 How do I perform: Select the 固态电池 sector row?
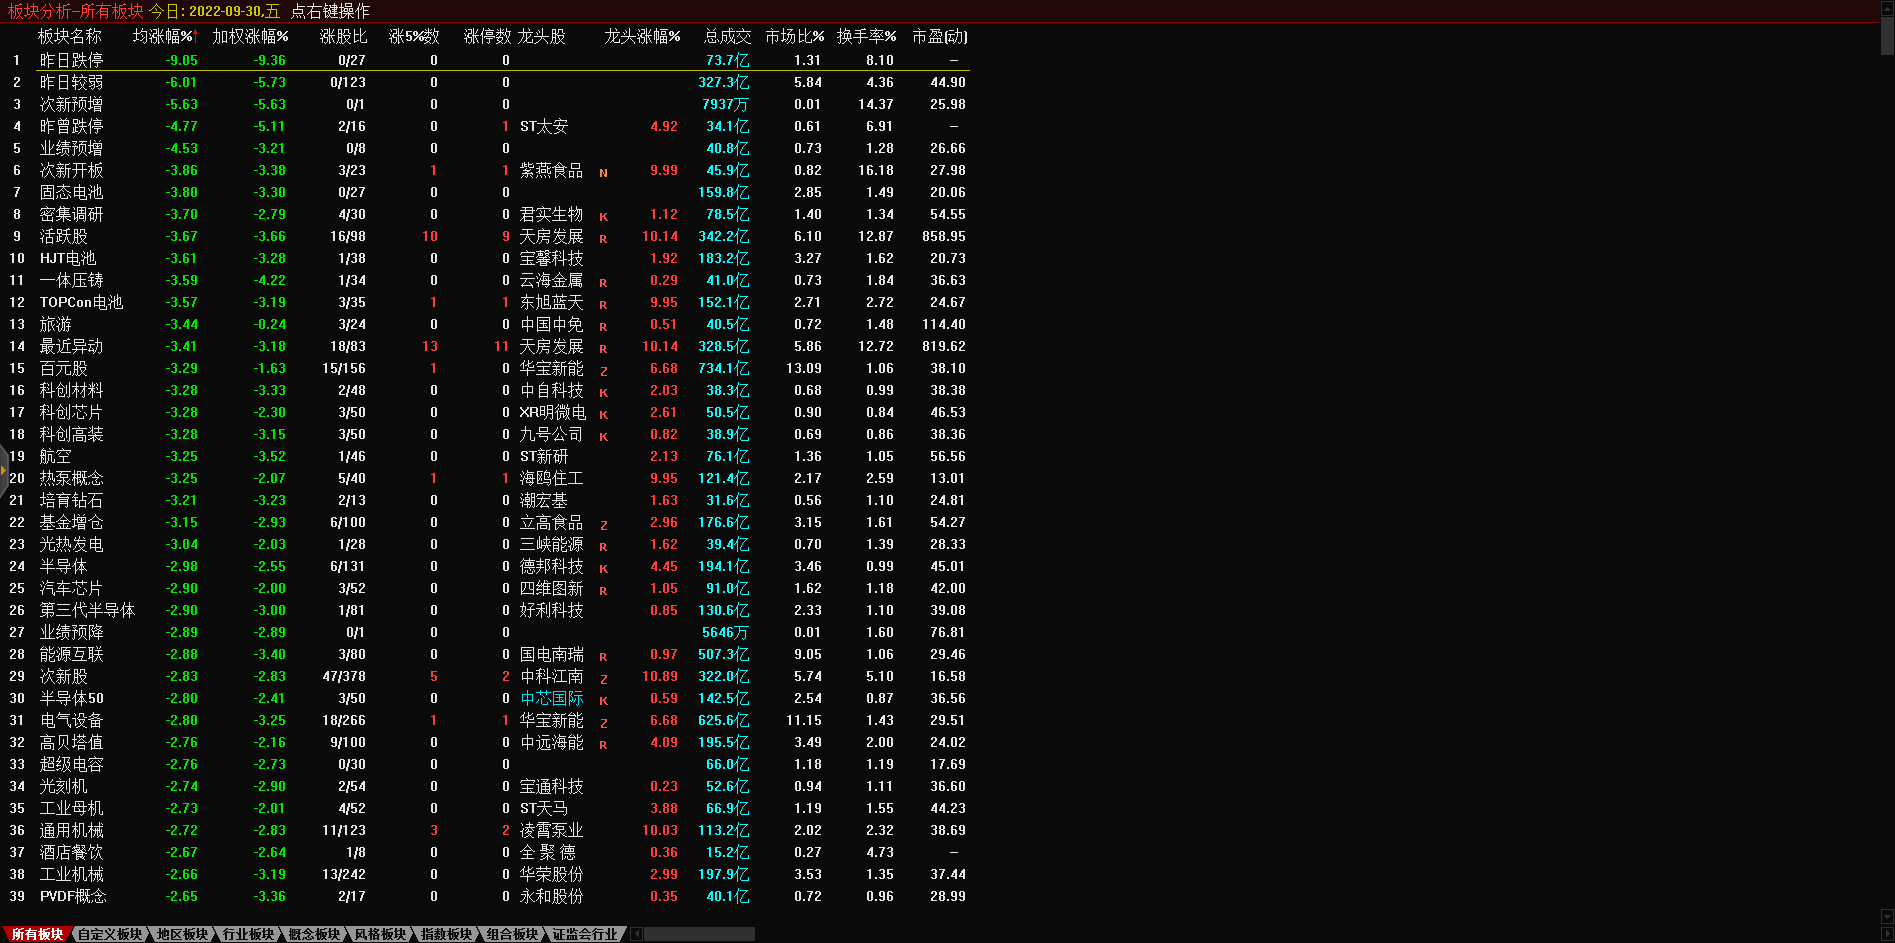point(71,192)
